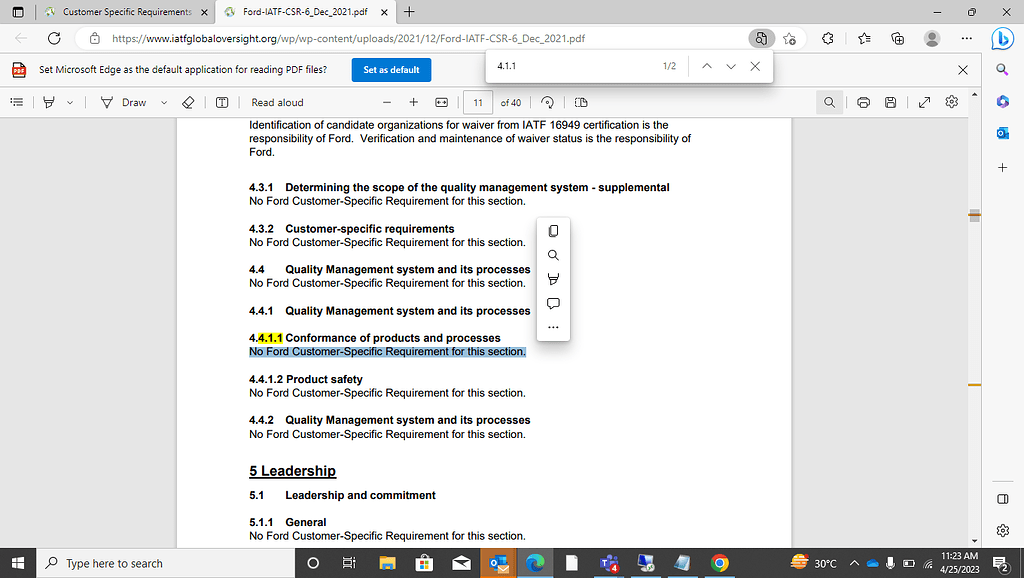Go to the next 4.1.1 search result
1024x578 pixels.
coord(729,66)
